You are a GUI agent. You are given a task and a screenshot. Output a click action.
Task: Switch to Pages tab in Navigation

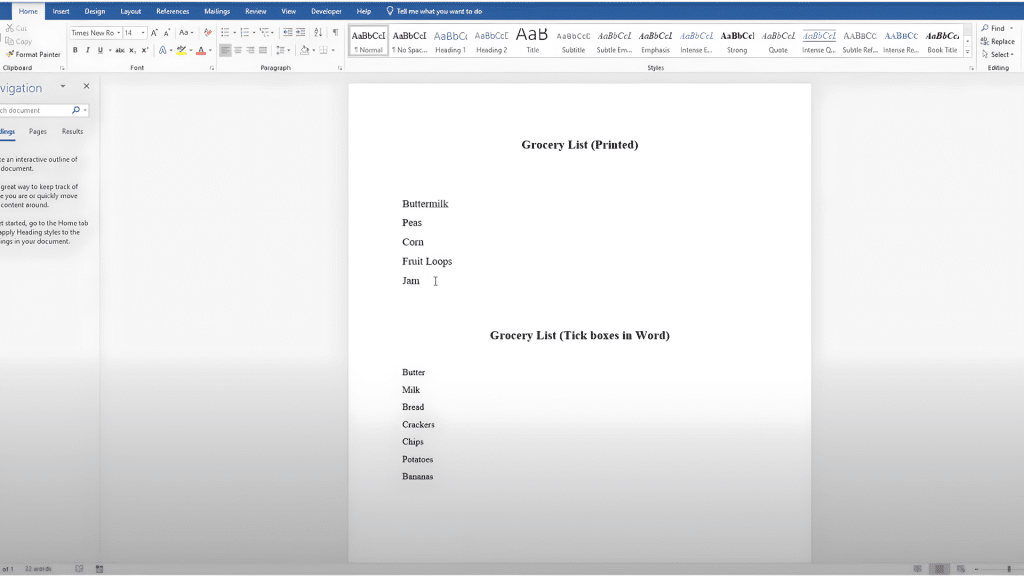point(38,131)
